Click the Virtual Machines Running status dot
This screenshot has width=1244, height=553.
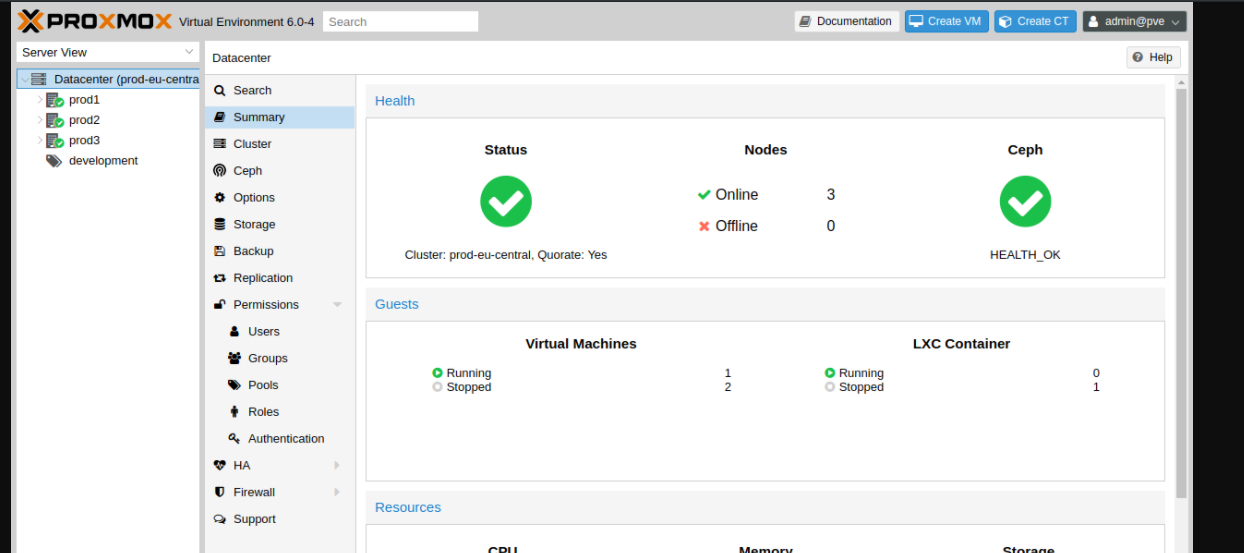pyautogui.click(x=437, y=373)
